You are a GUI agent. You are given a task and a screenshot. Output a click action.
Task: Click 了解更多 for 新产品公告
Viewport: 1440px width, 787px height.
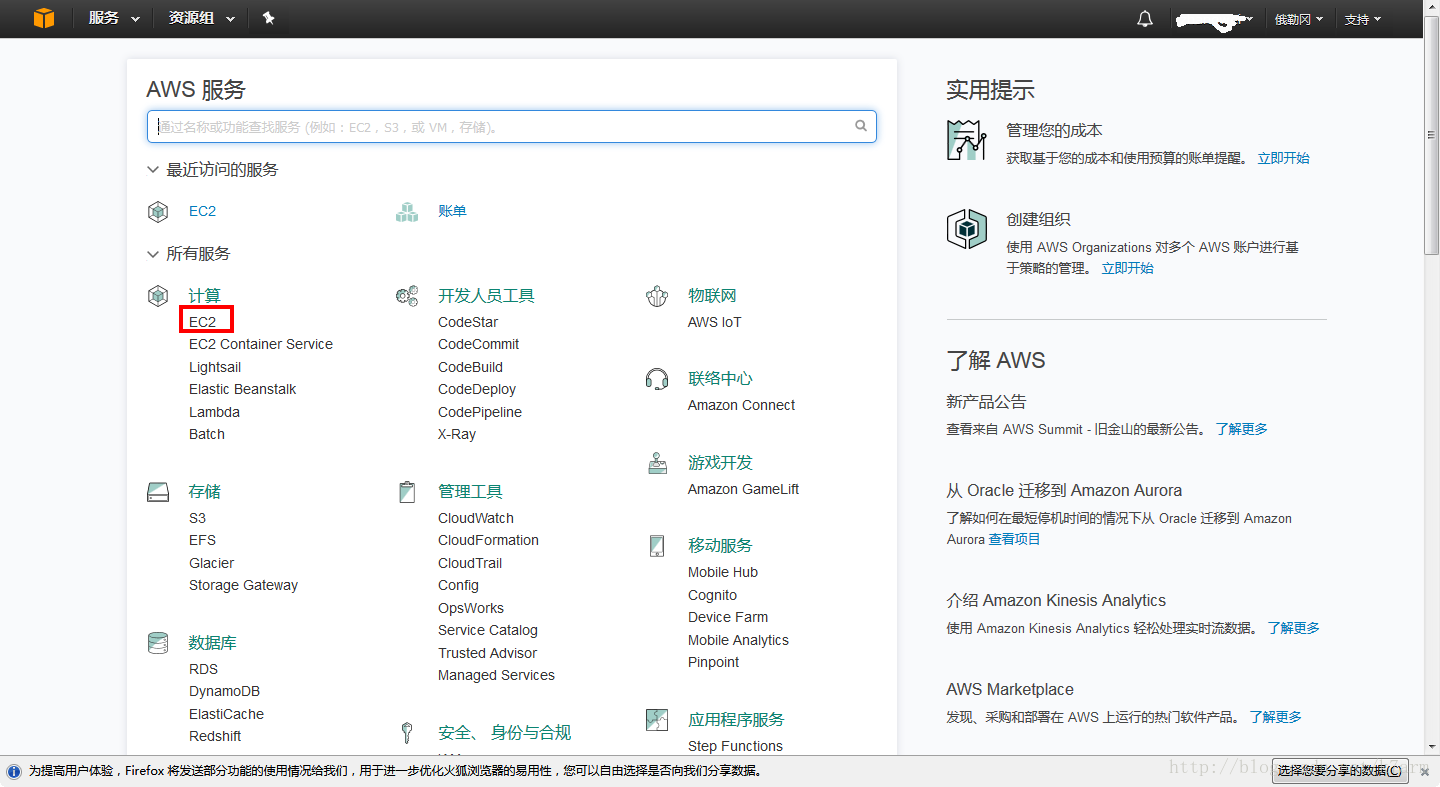coord(1241,429)
